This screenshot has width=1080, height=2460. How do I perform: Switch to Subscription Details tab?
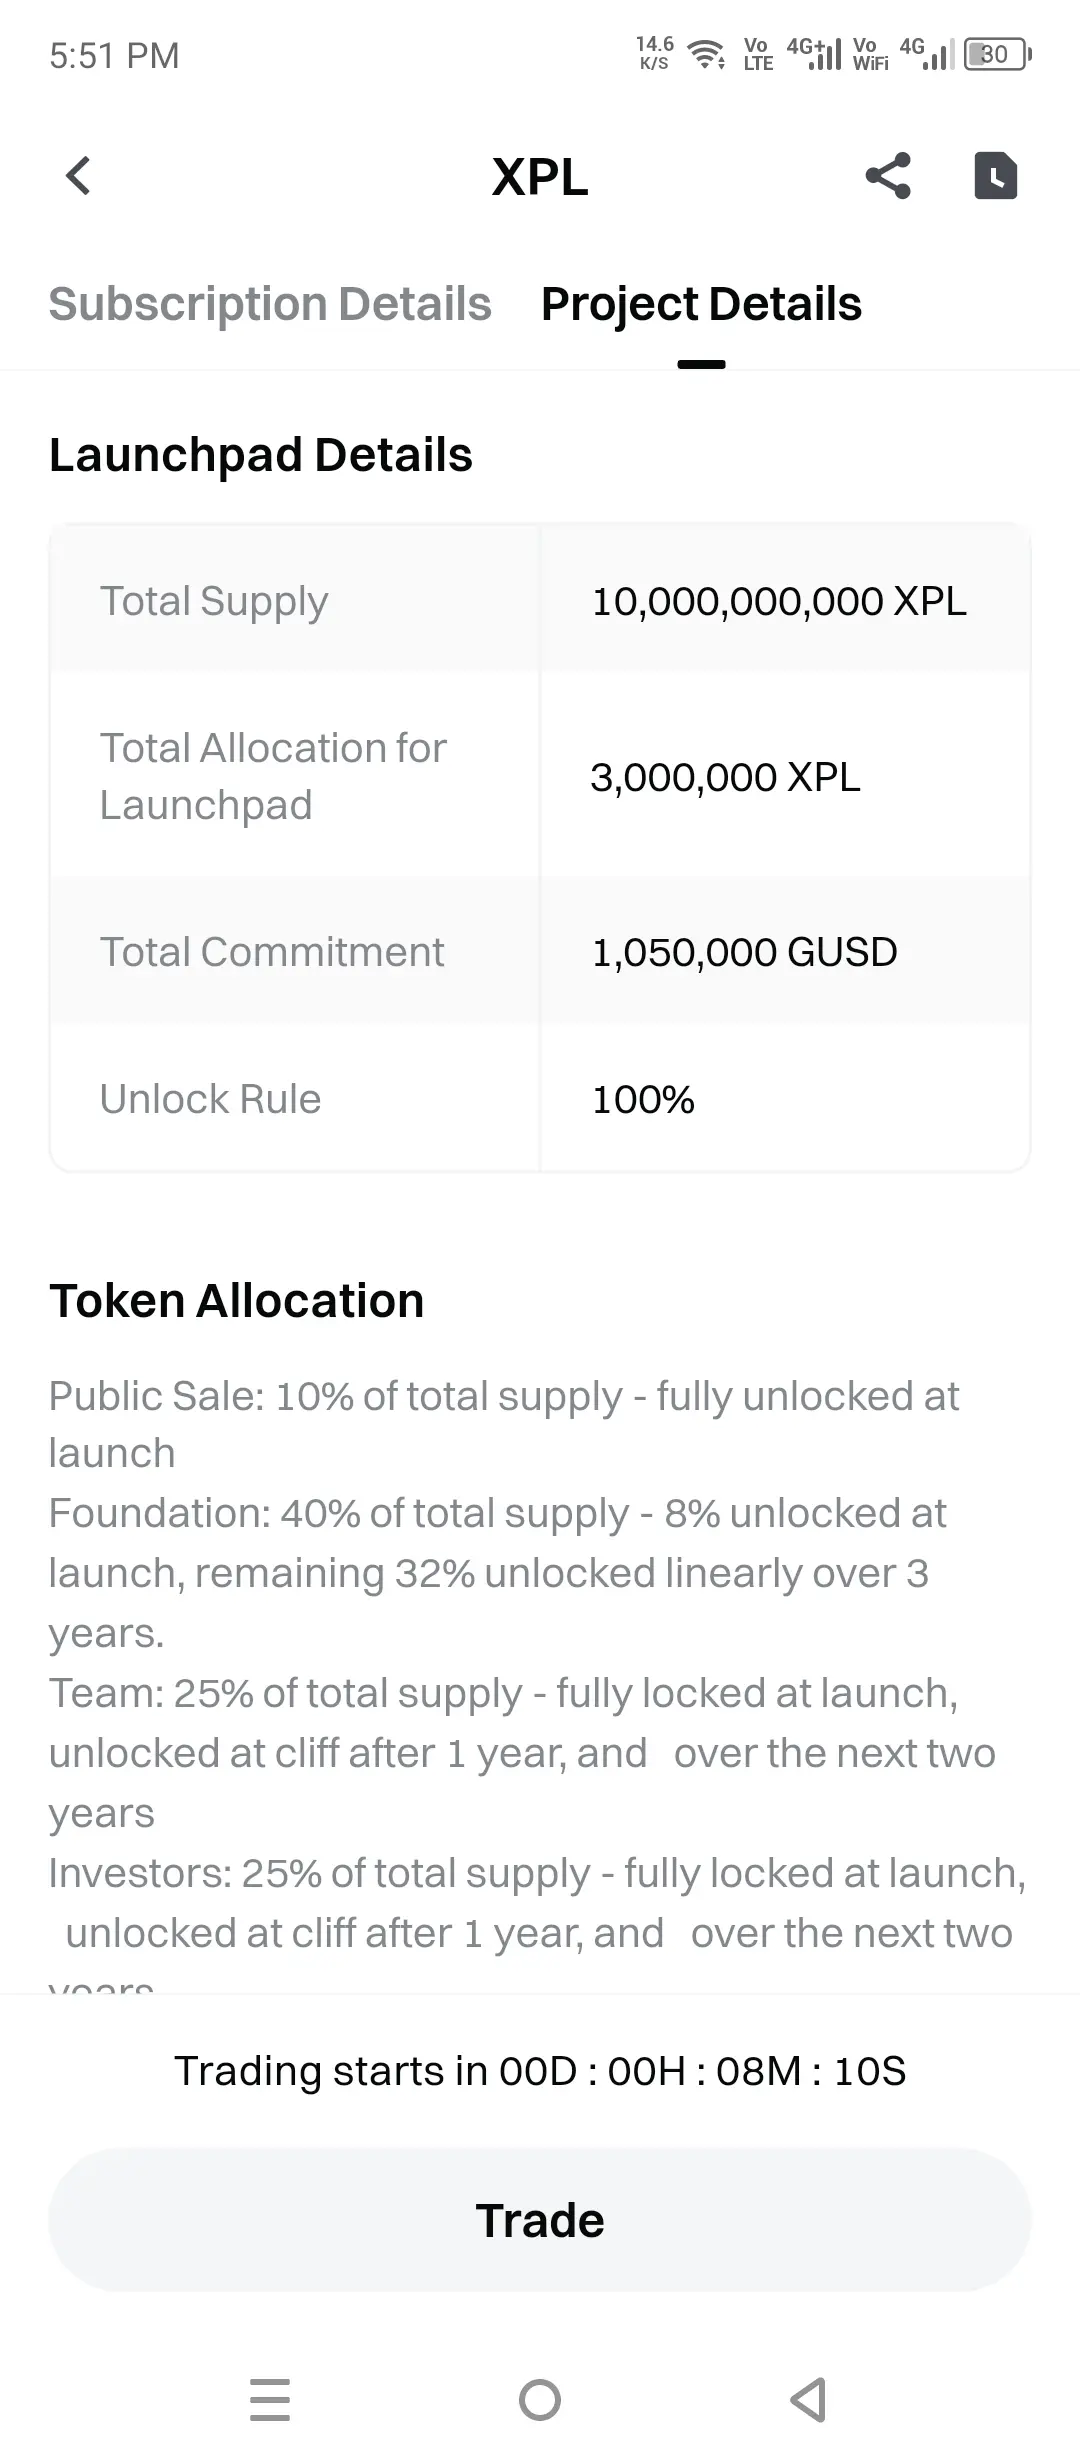(x=270, y=304)
